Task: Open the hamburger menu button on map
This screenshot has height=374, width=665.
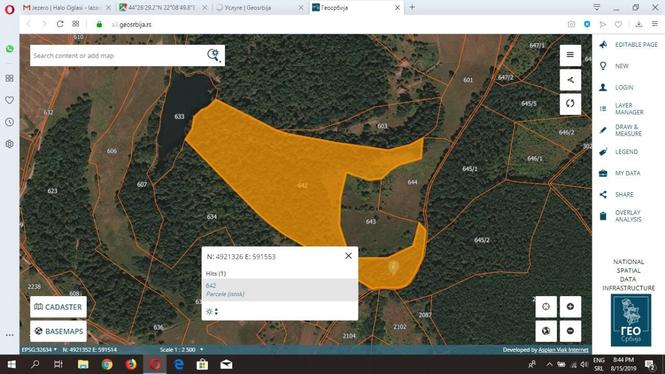Action: tap(570, 55)
